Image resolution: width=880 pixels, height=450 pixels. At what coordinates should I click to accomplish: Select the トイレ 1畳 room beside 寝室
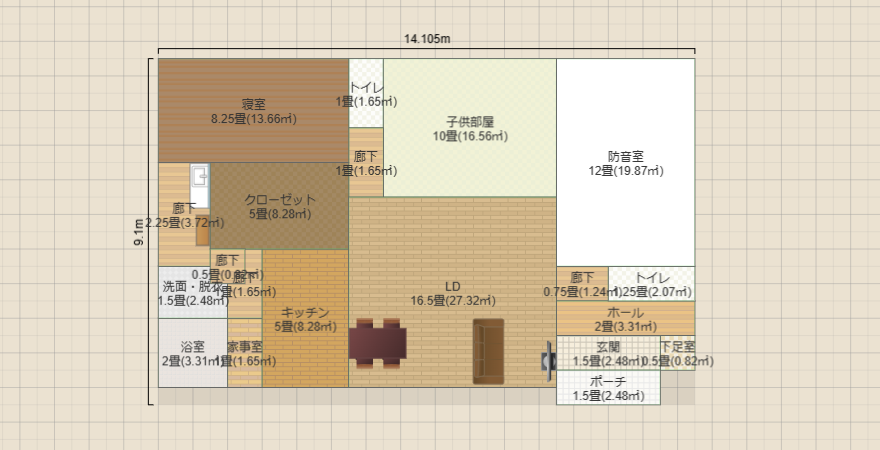click(366, 93)
